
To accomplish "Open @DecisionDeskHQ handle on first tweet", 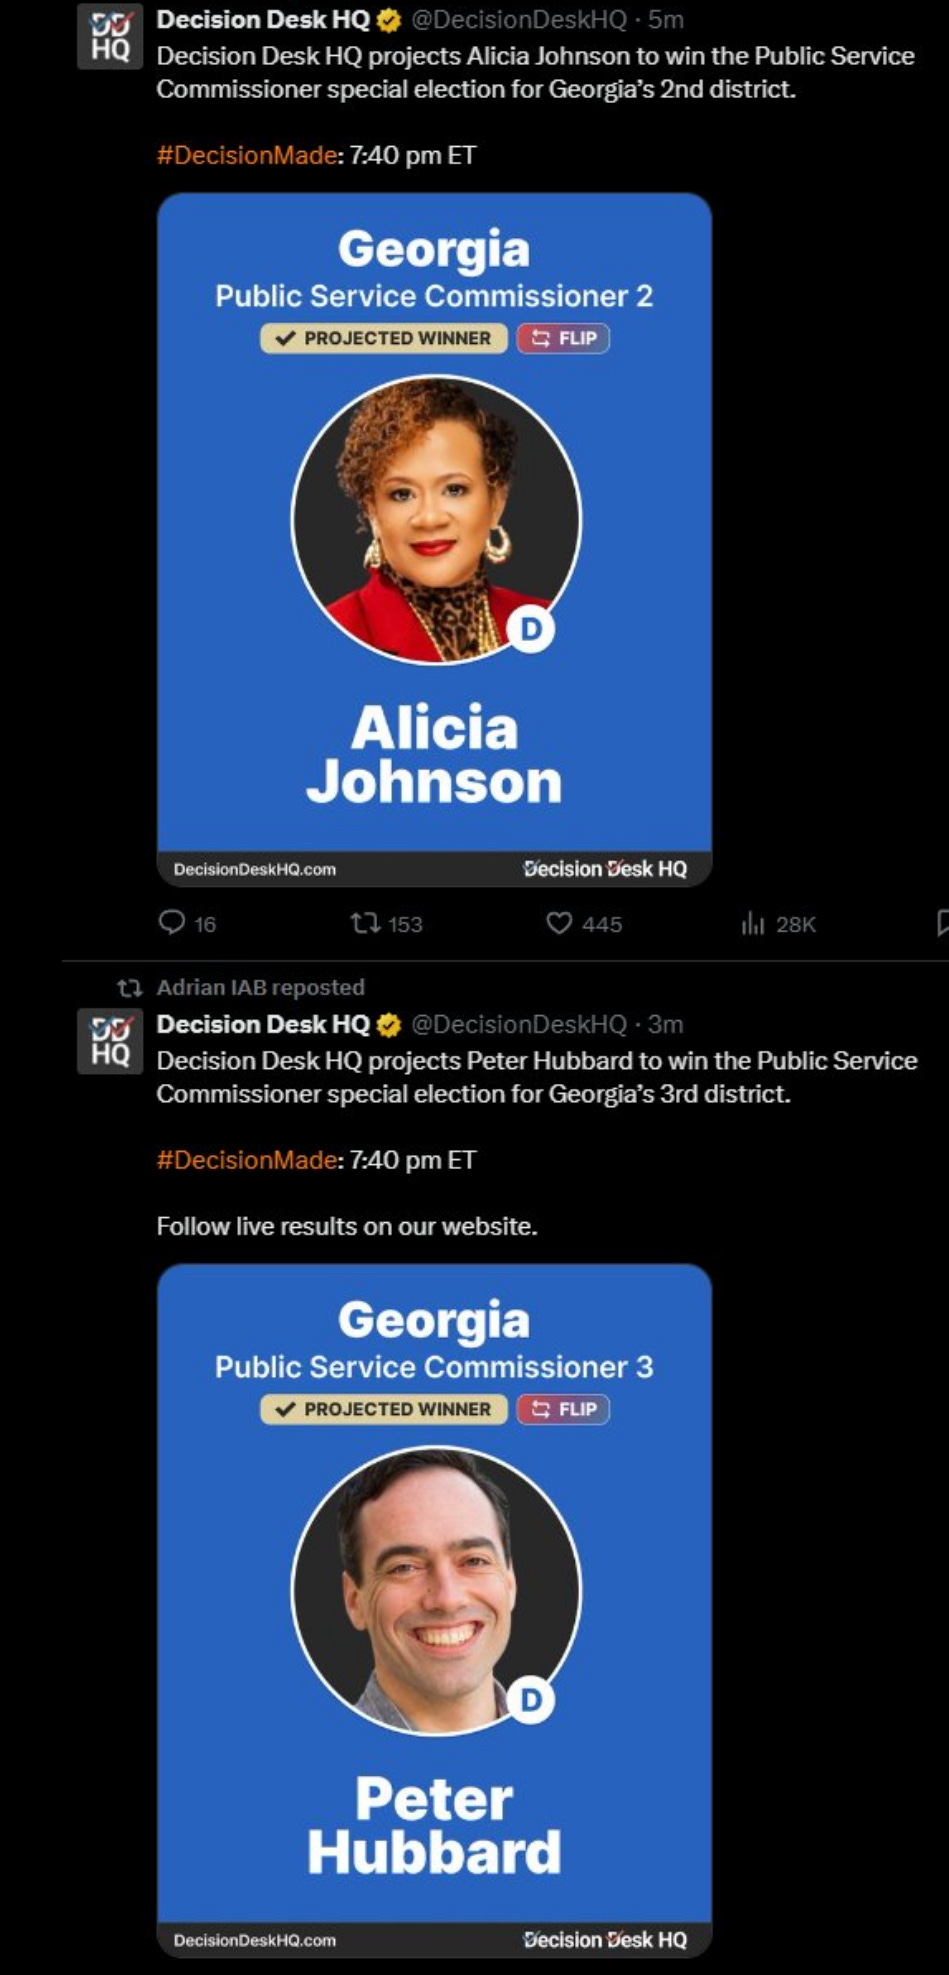I will click(x=519, y=19).
